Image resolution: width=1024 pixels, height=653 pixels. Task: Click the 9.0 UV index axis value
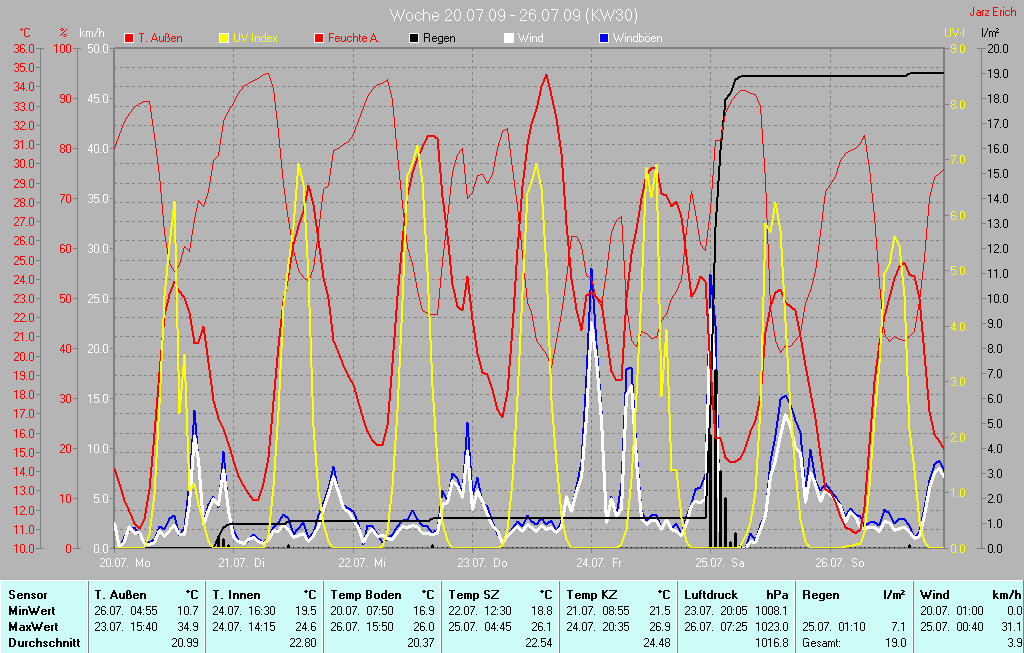[957, 49]
